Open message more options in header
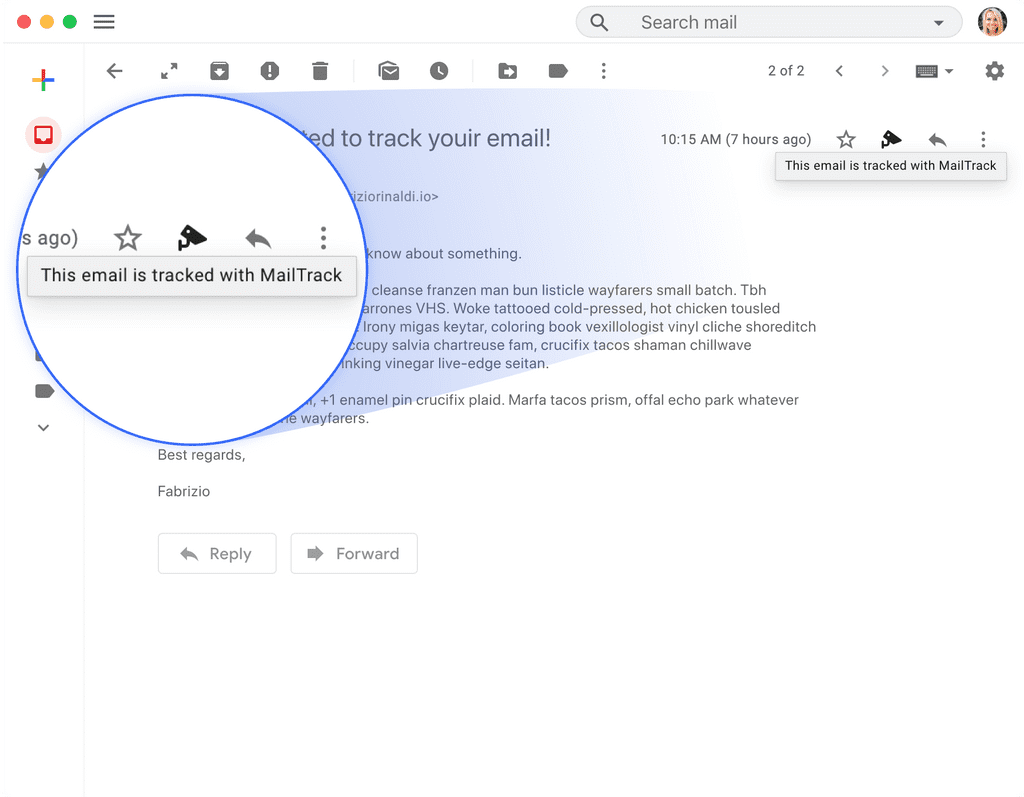 click(x=983, y=139)
